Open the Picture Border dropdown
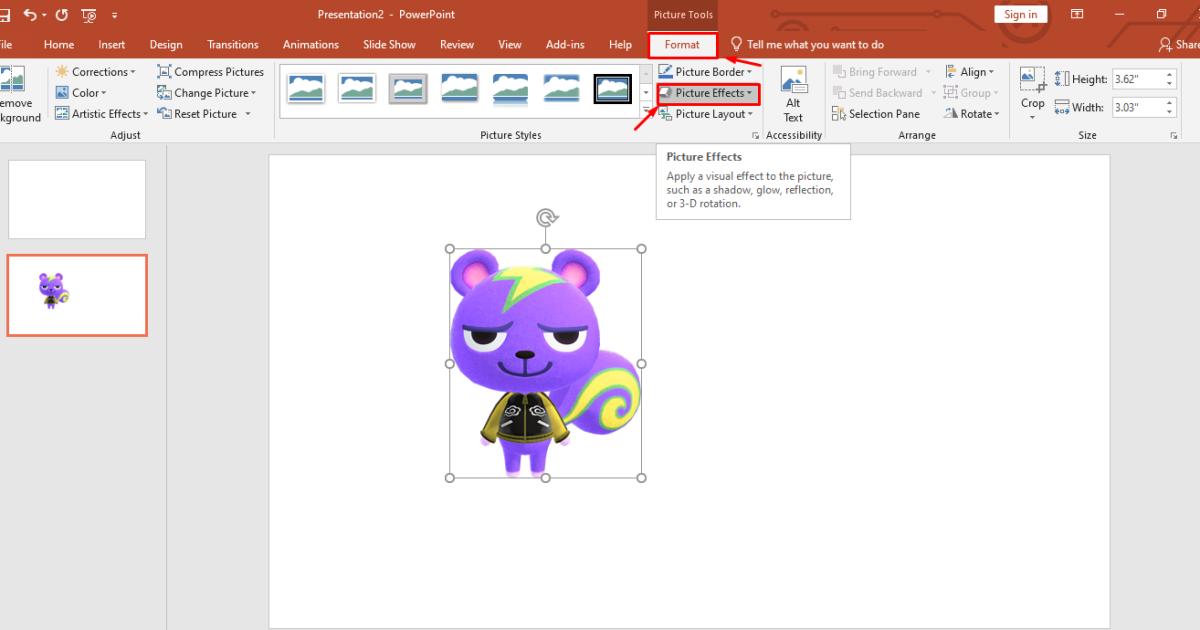The width and height of the screenshot is (1200, 630). 707,71
